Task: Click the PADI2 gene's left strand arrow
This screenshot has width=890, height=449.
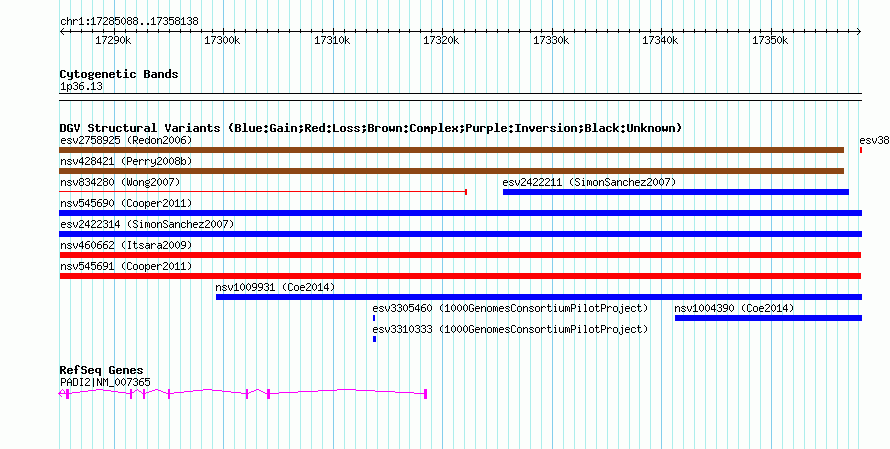Action: tap(62, 393)
